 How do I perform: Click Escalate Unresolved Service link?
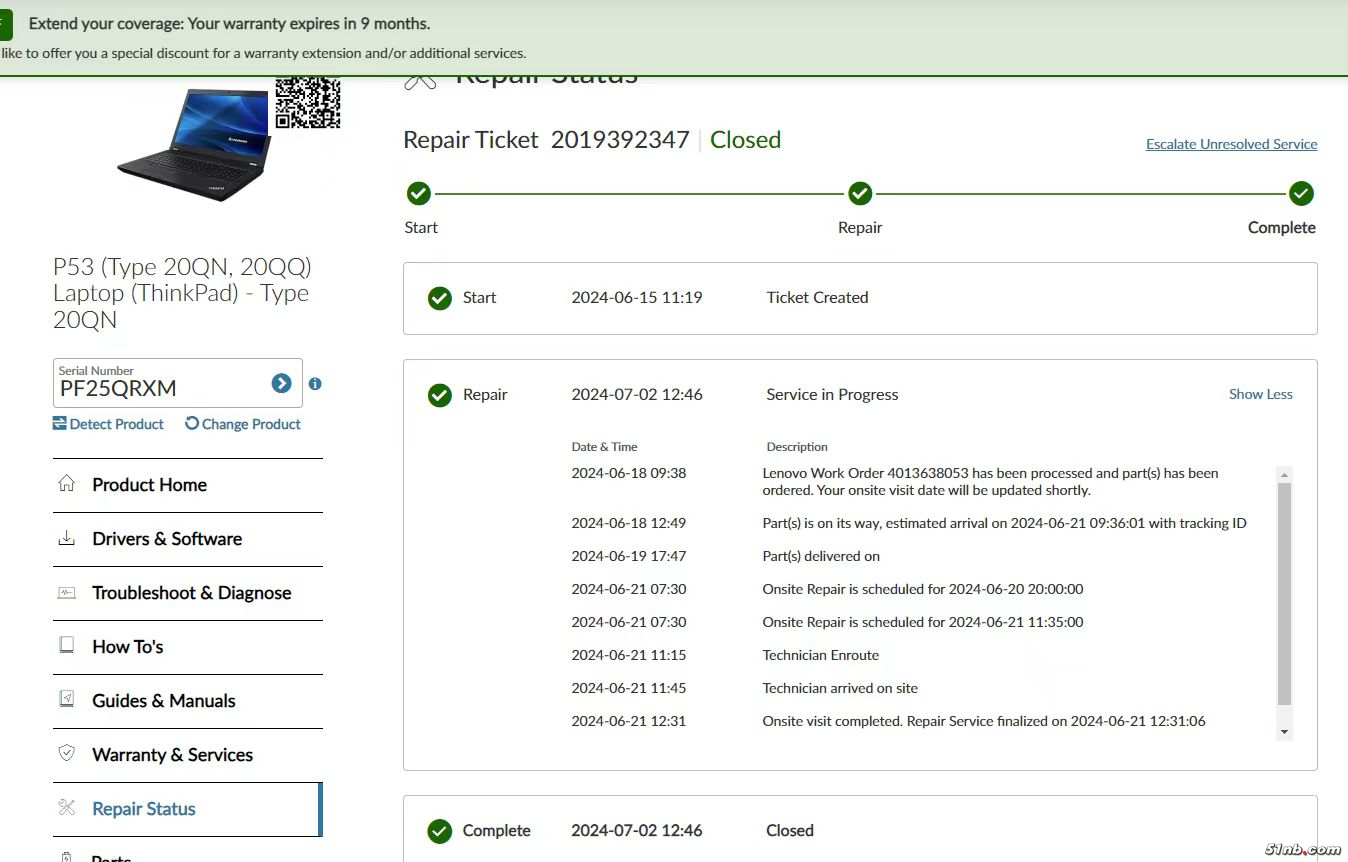click(x=1231, y=144)
